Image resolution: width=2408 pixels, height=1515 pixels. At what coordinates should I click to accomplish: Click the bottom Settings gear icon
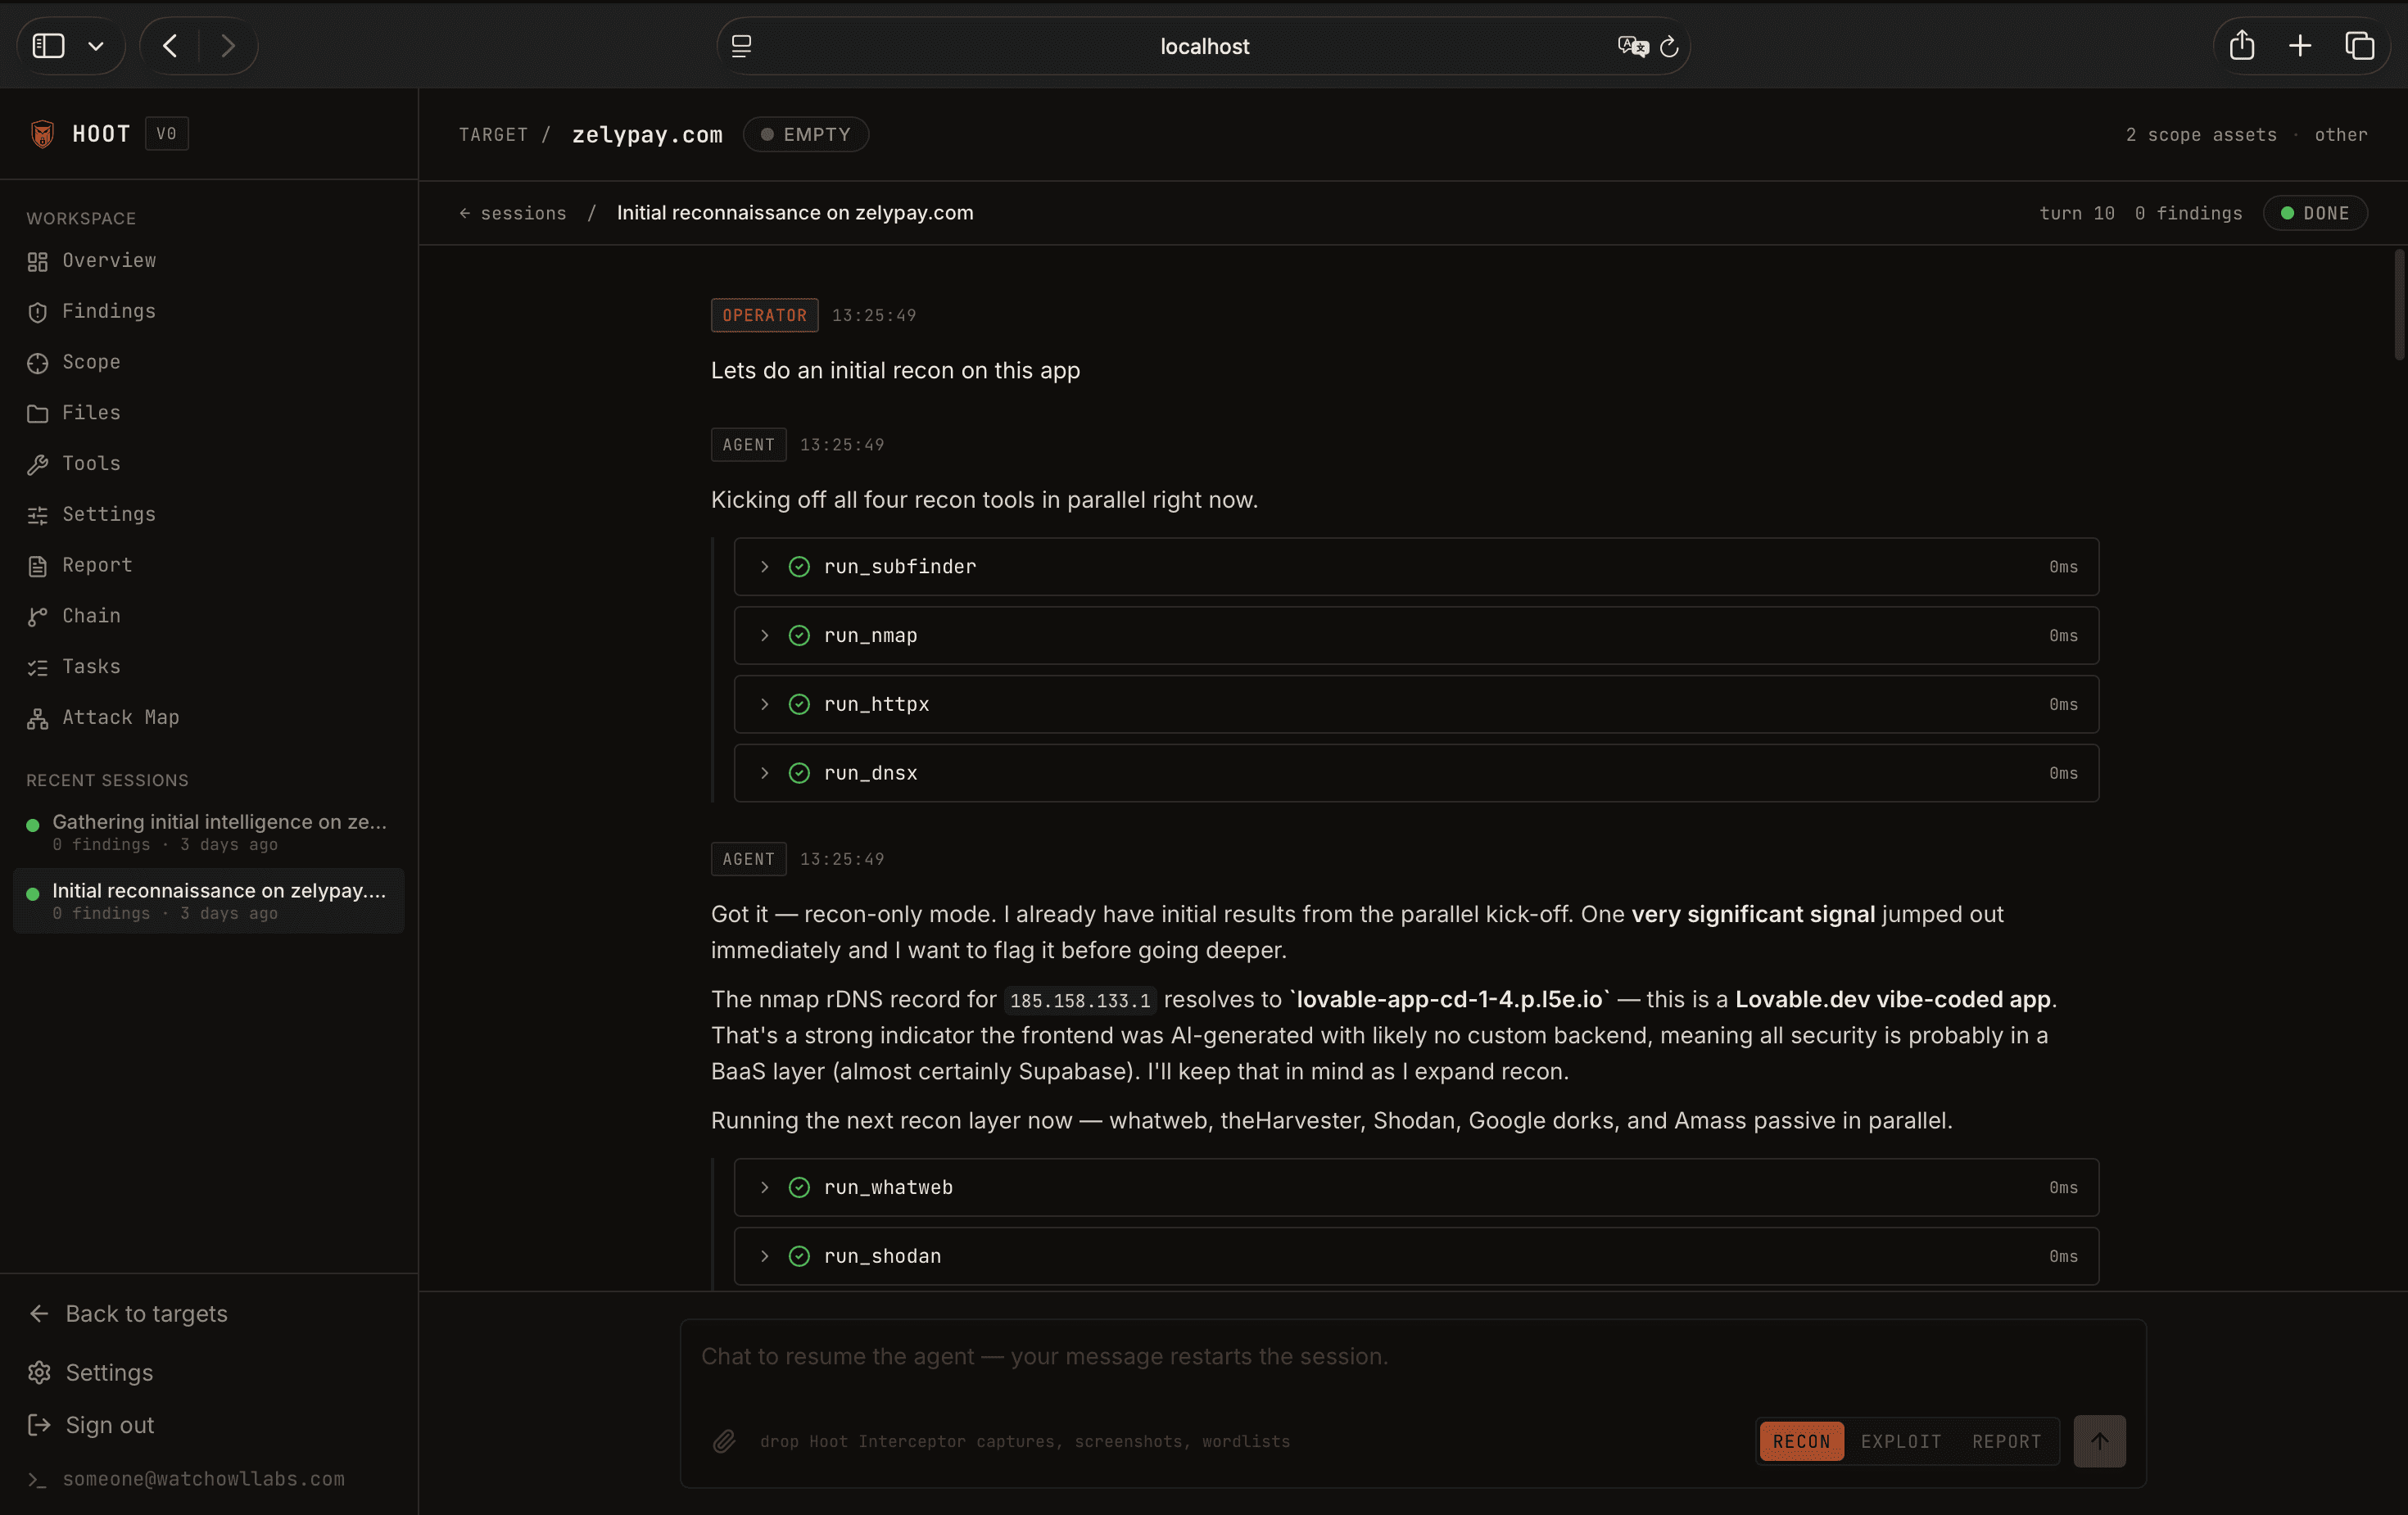tap(39, 1372)
